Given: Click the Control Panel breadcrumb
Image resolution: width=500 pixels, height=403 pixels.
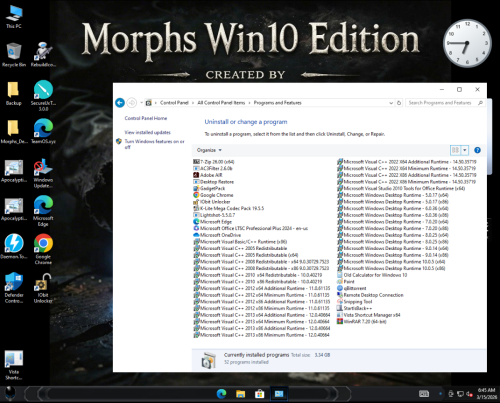Looking at the screenshot, I should coord(174,103).
